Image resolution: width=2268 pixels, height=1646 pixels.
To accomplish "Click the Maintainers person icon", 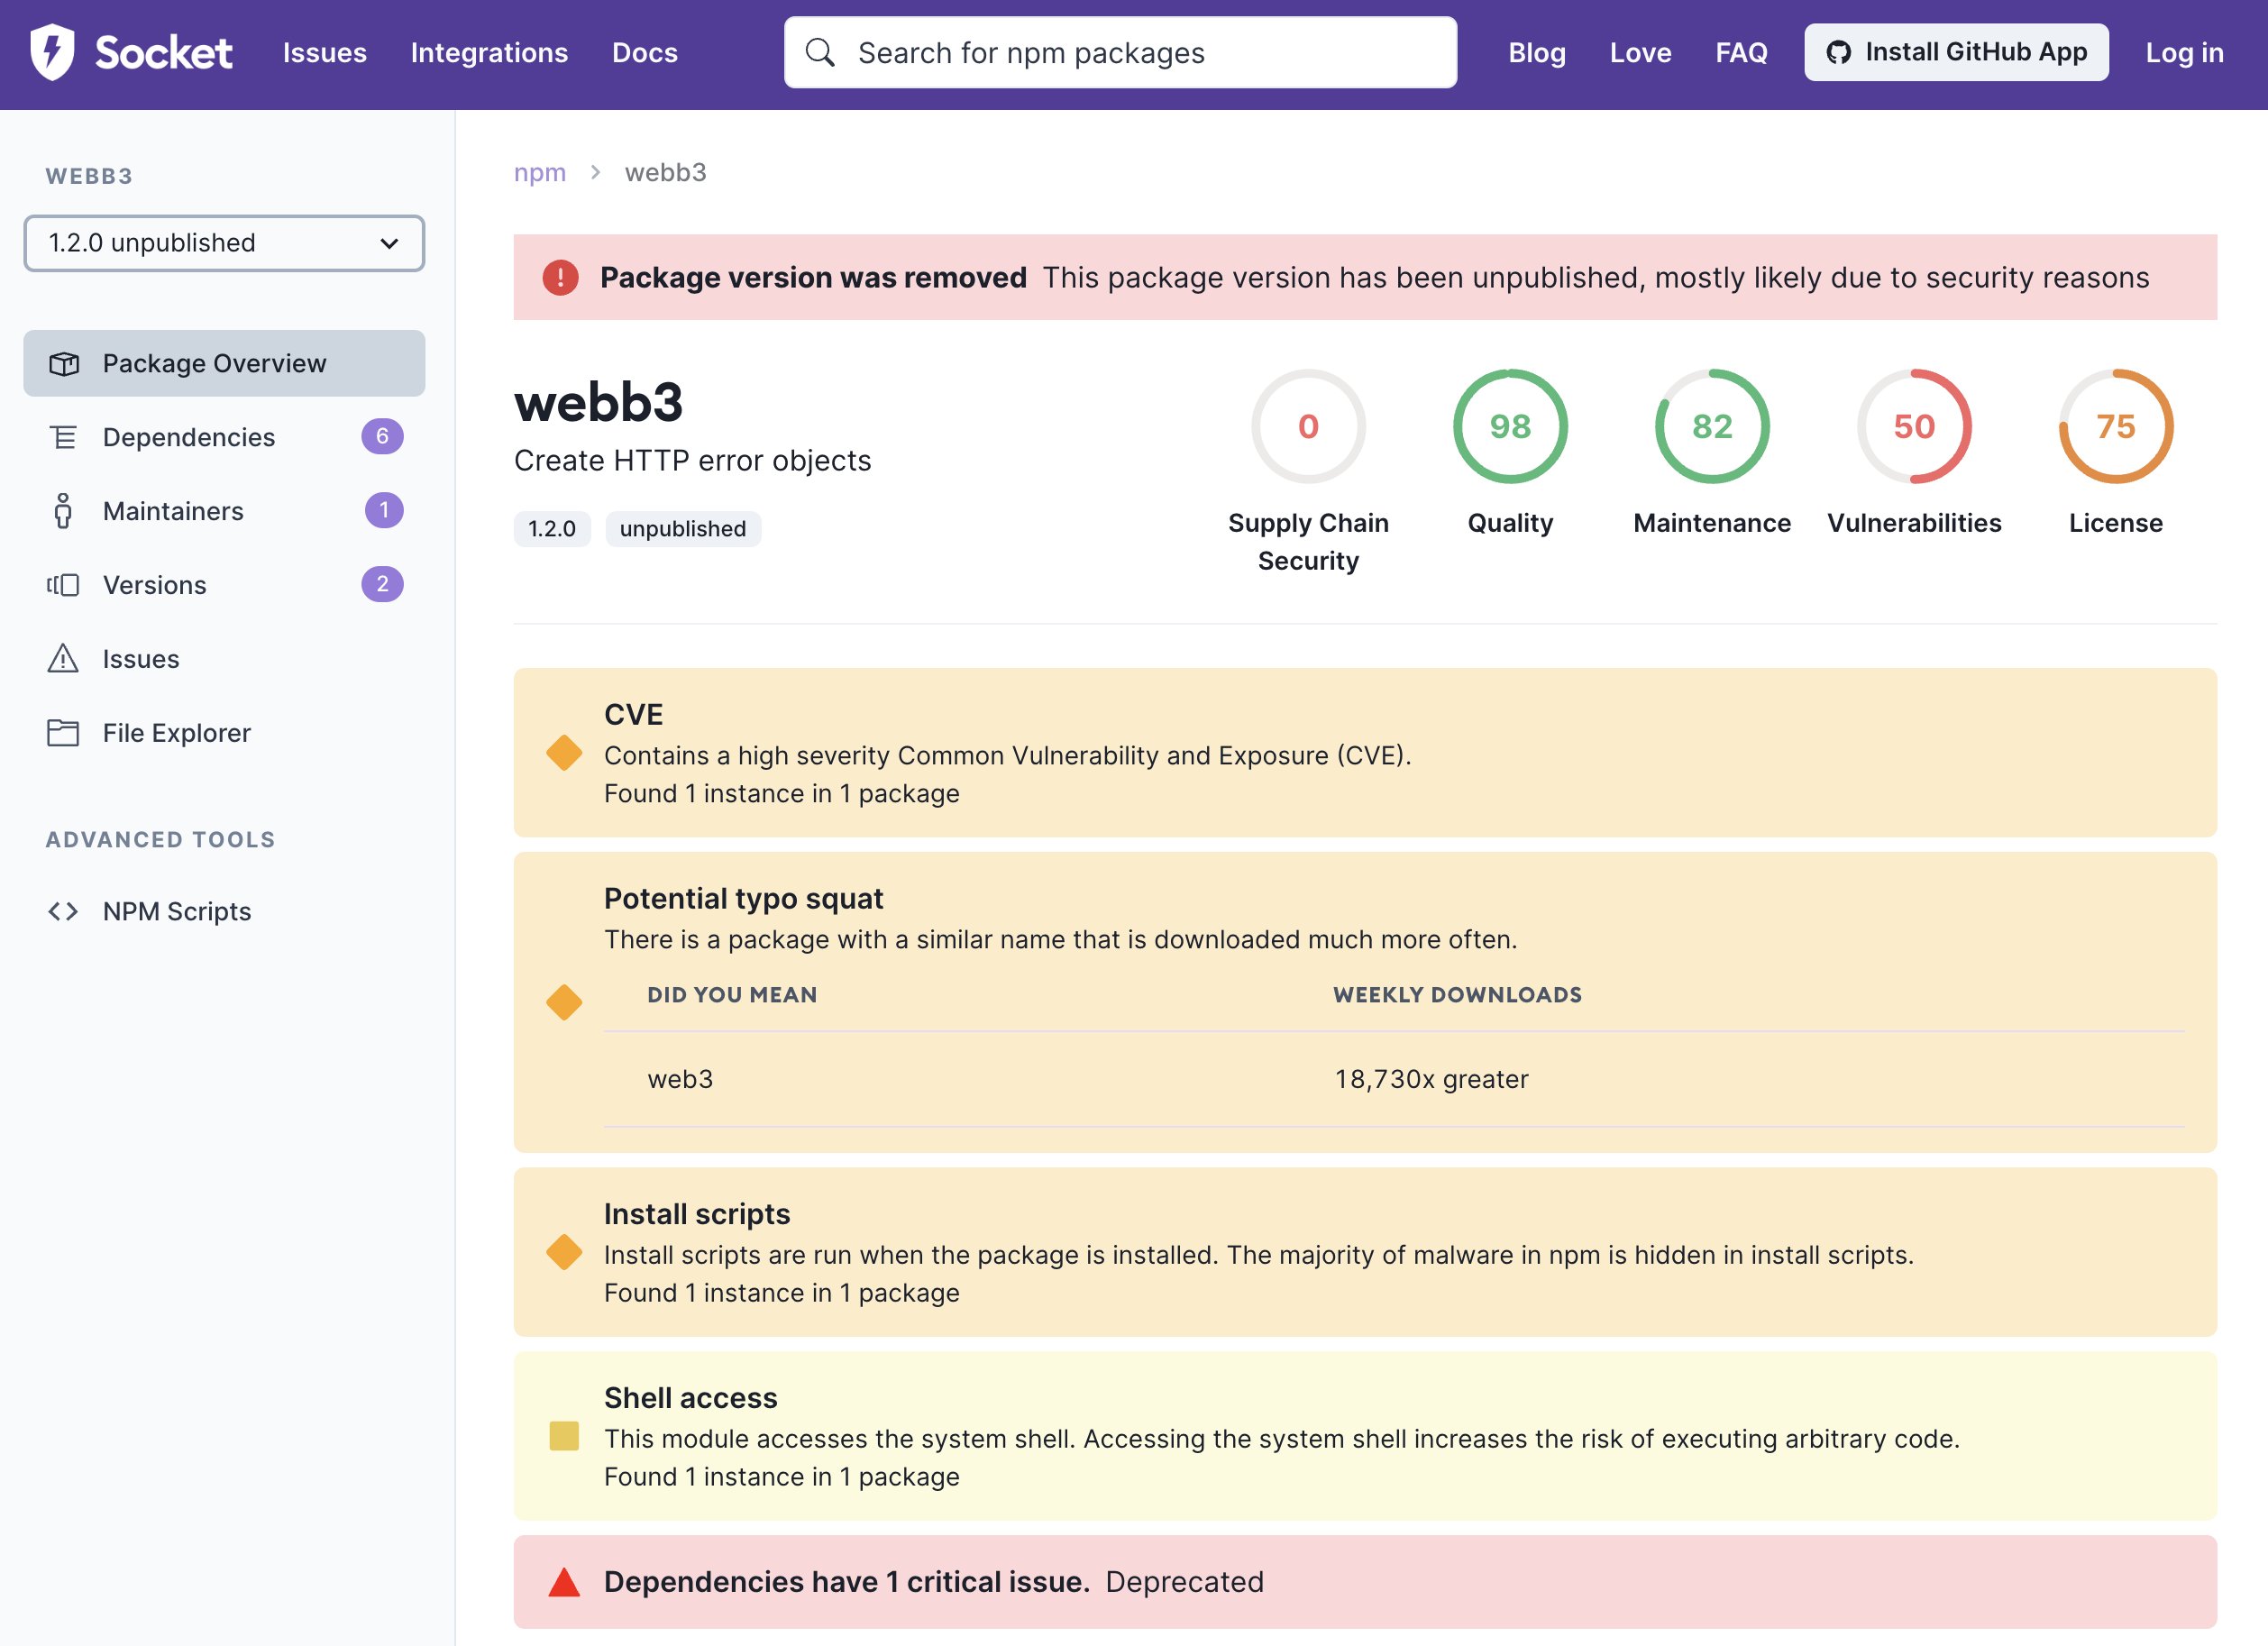I will (63, 511).
